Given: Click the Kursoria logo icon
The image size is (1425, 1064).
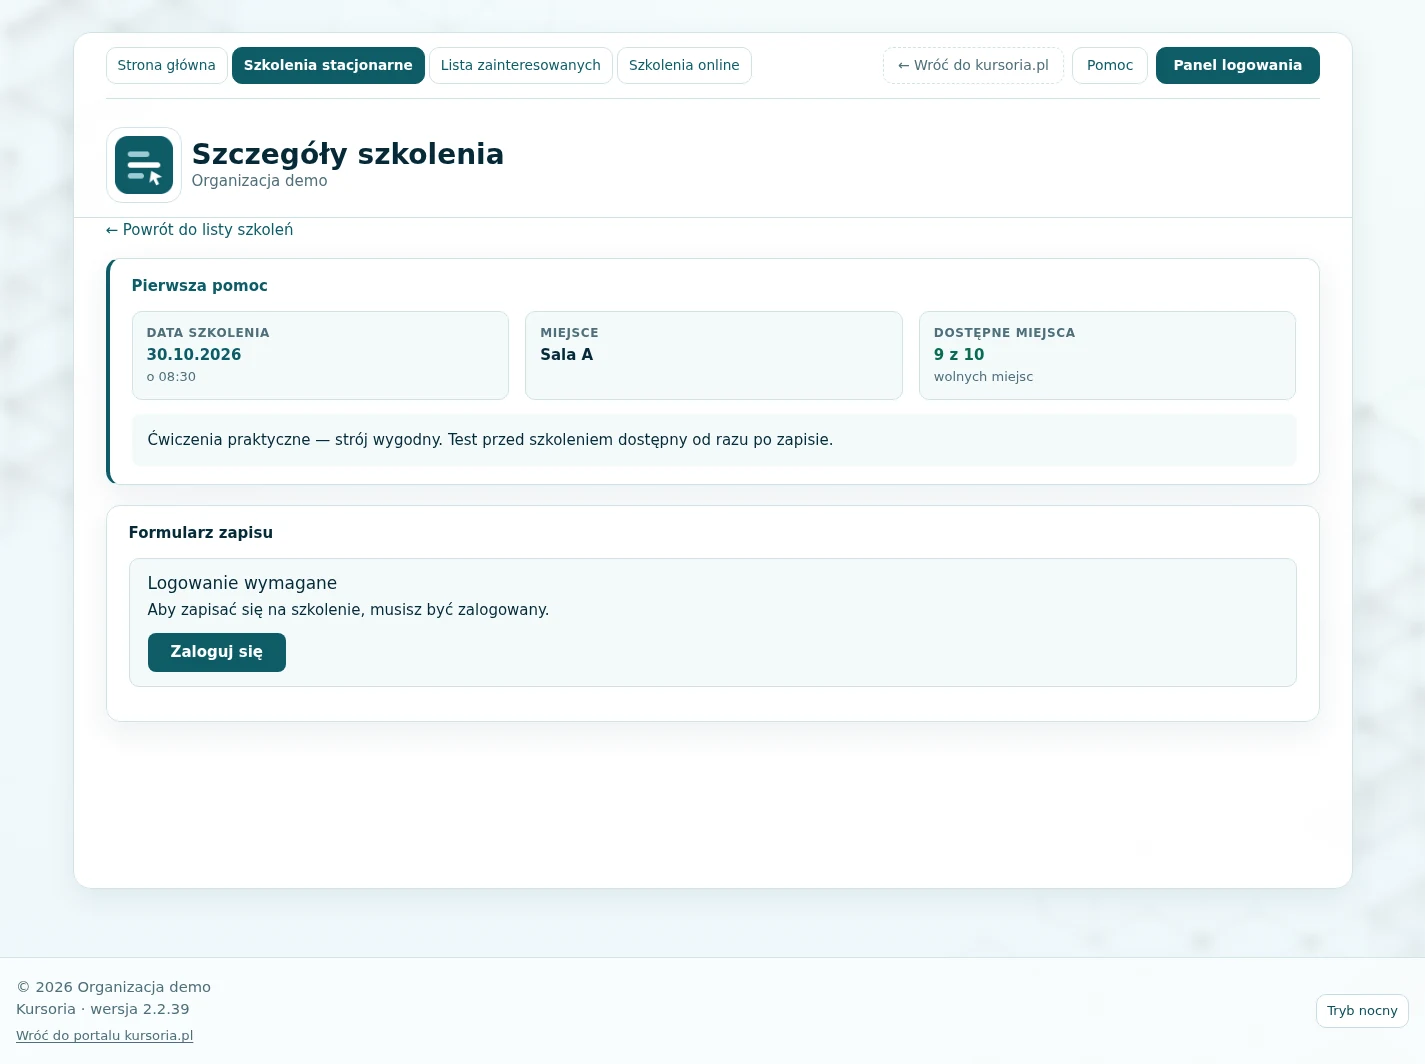Looking at the screenshot, I should click(x=144, y=165).
